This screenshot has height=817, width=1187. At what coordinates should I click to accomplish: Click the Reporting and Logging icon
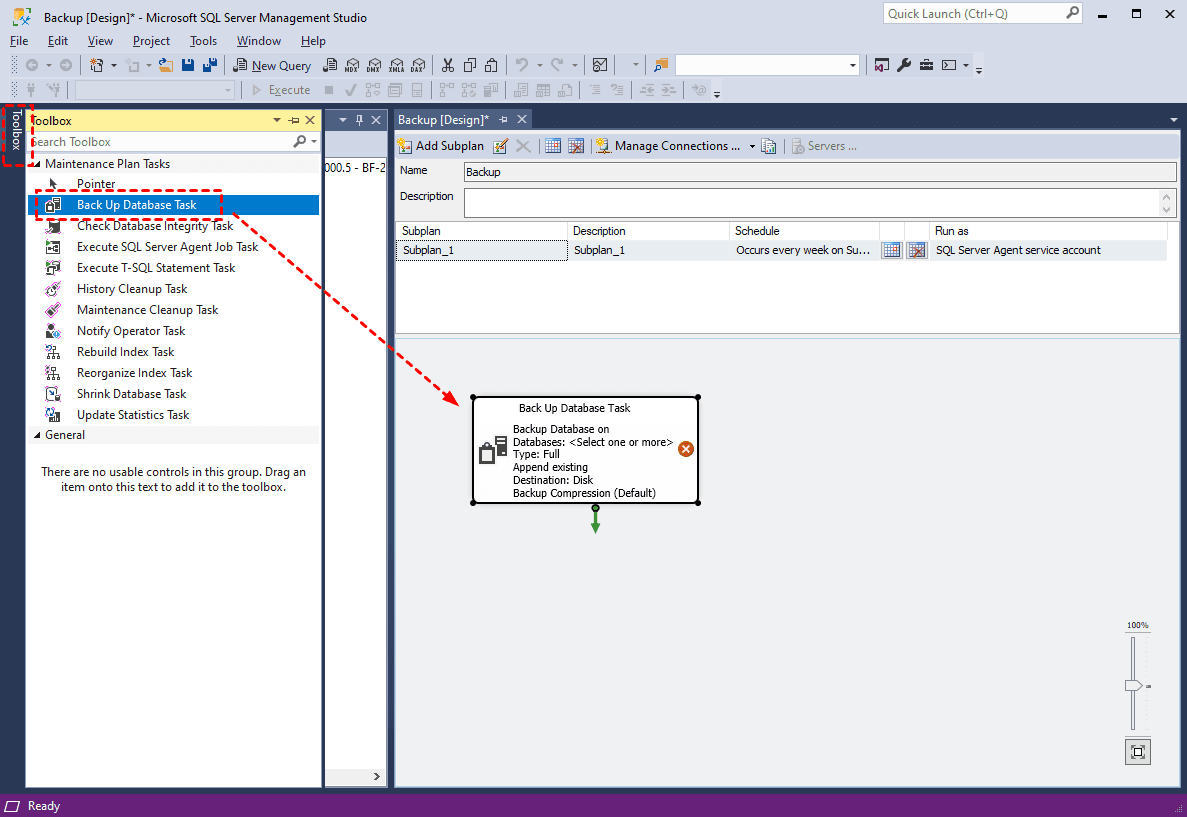click(x=768, y=146)
